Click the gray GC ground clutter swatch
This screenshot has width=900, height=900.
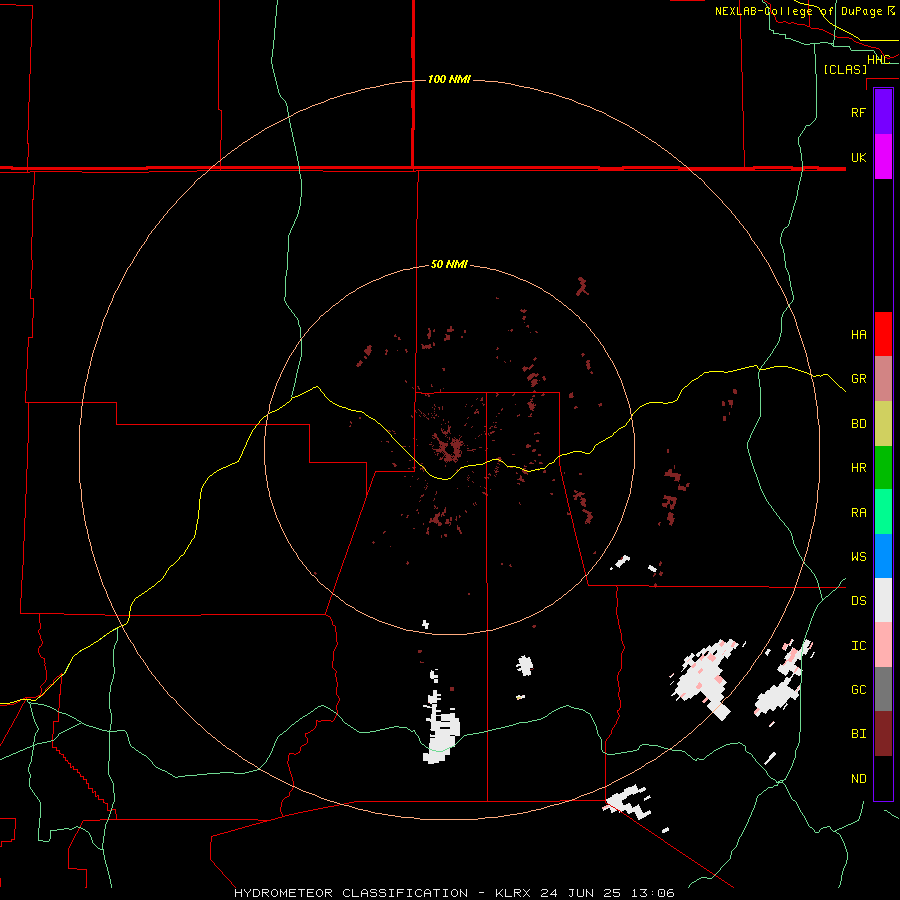(x=883, y=689)
